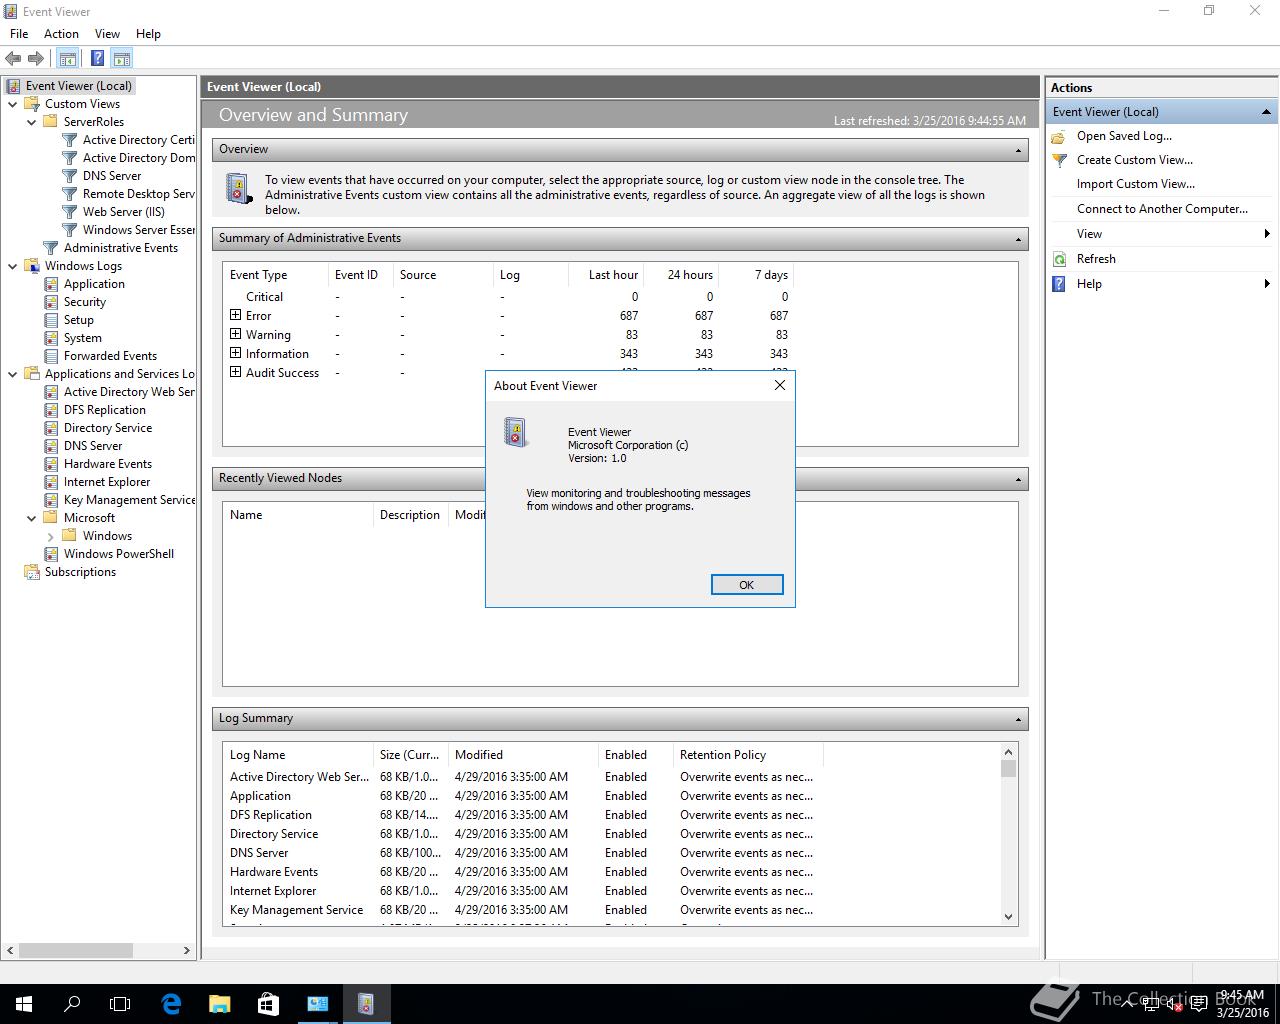
Task: Click the Internet Explorer log icon in the tree
Action: pos(51,482)
